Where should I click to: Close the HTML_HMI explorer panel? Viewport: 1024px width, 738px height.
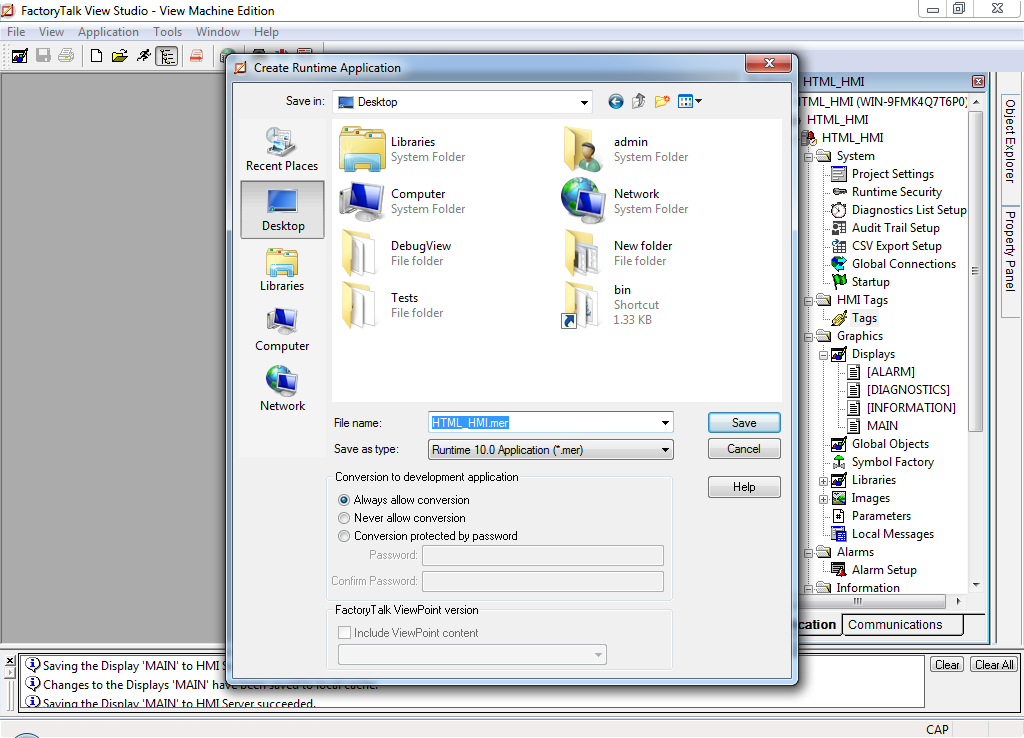978,82
